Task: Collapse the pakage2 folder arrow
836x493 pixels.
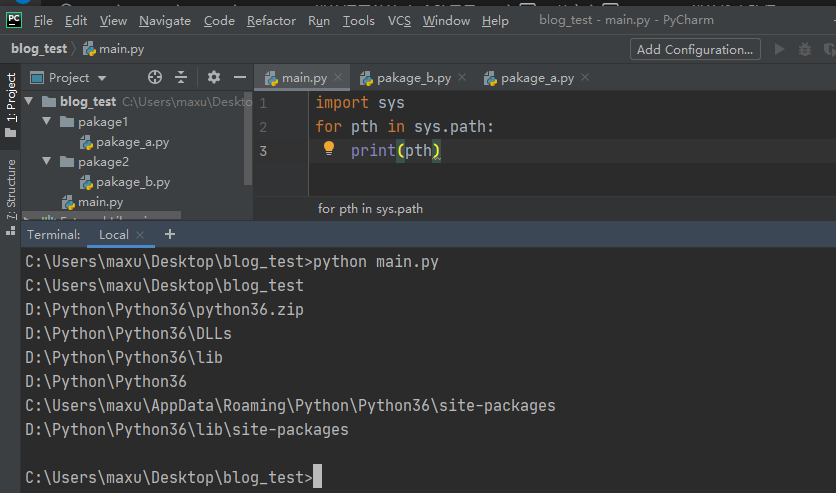Action: 47,162
